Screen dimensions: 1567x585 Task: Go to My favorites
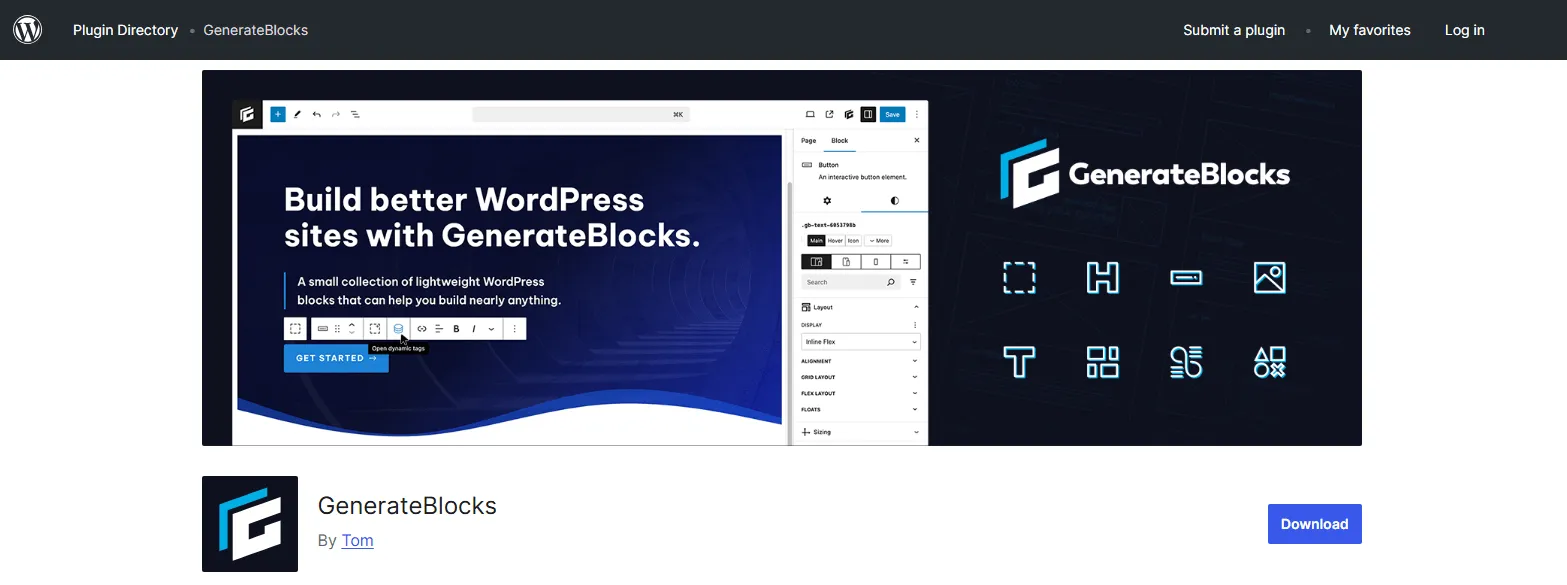click(x=1369, y=30)
